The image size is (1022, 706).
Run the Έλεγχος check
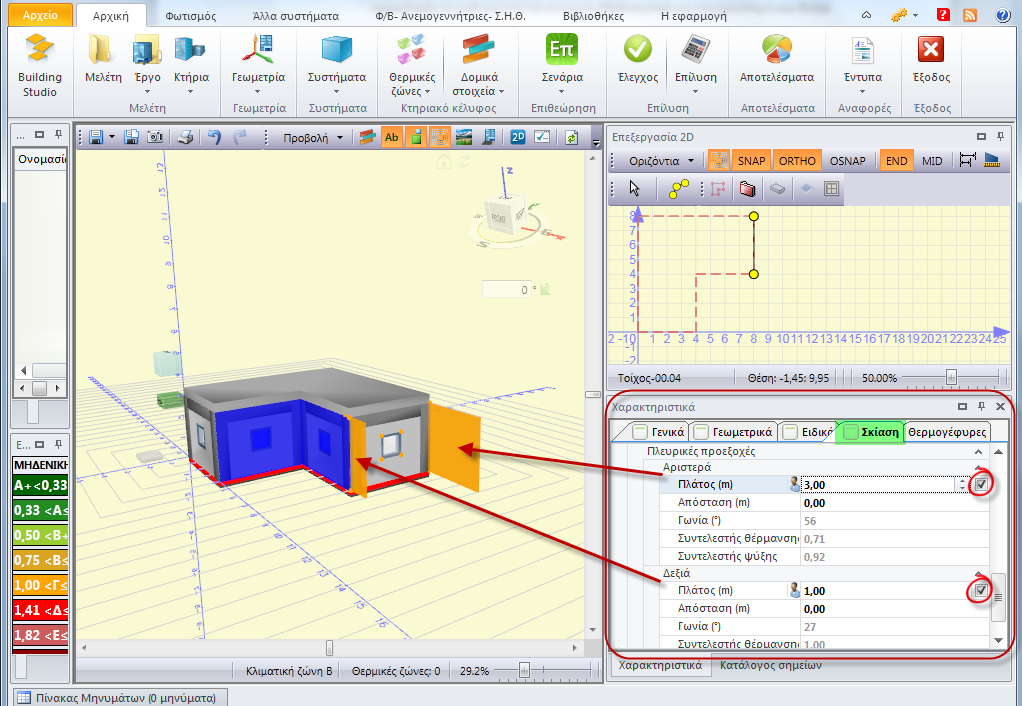[x=637, y=59]
